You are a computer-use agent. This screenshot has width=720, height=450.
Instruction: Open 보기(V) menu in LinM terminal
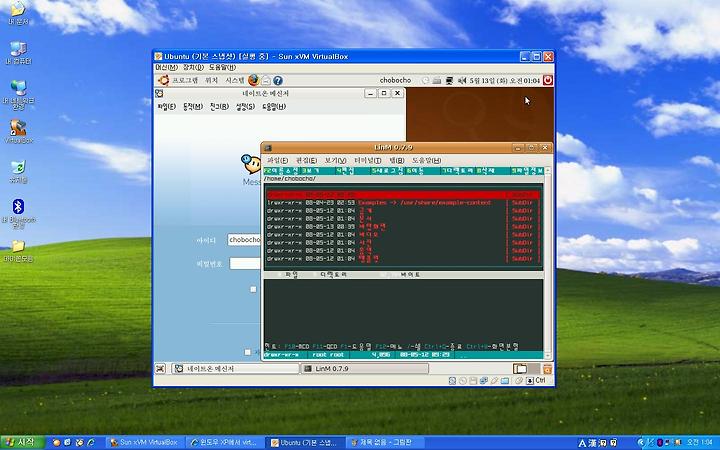335,160
